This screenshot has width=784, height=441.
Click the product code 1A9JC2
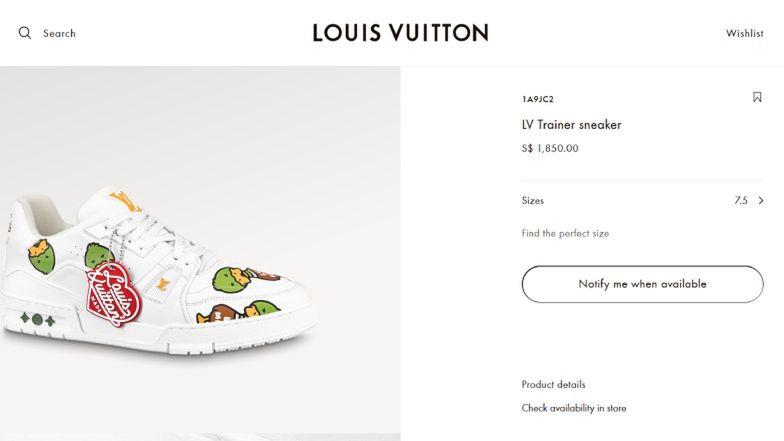point(537,99)
